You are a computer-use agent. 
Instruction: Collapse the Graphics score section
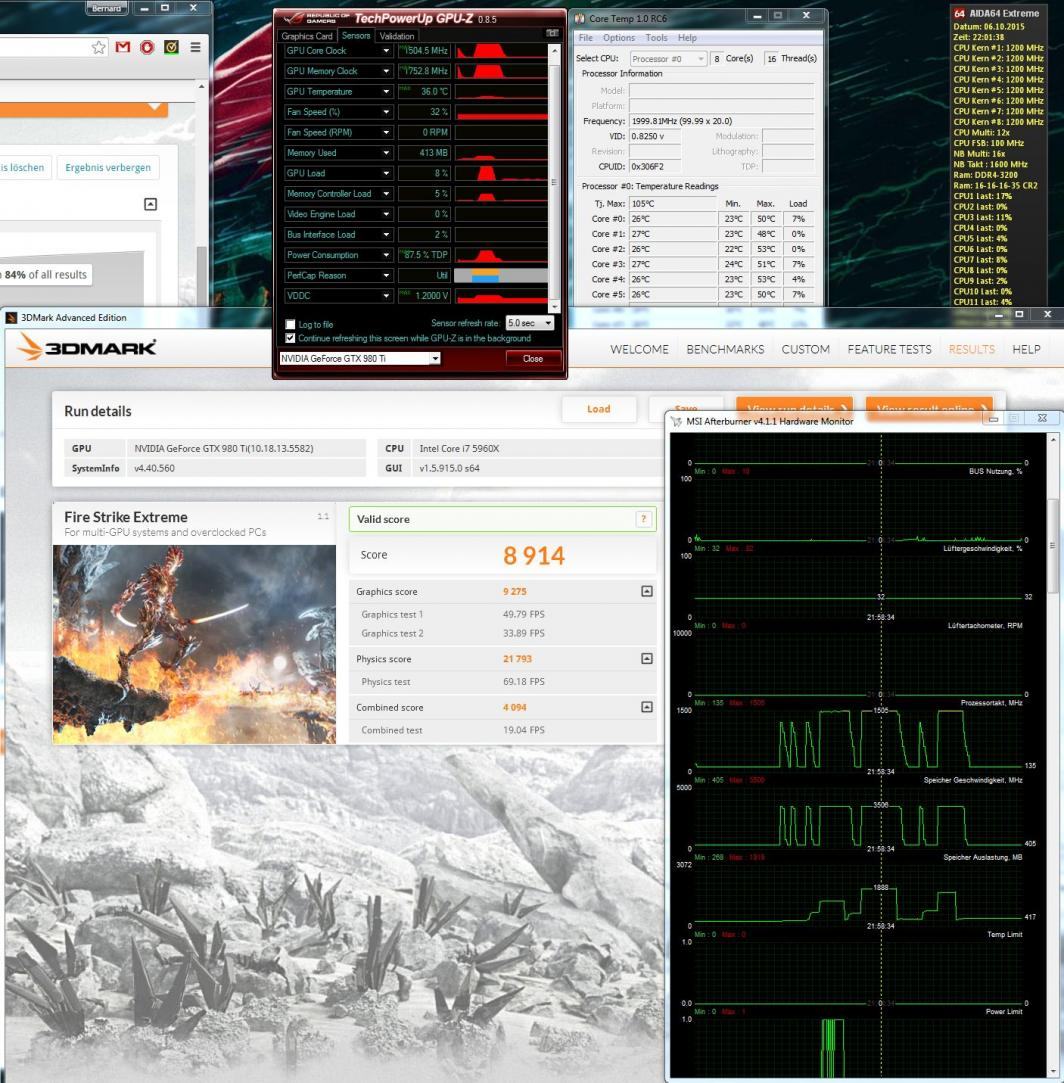[647, 591]
